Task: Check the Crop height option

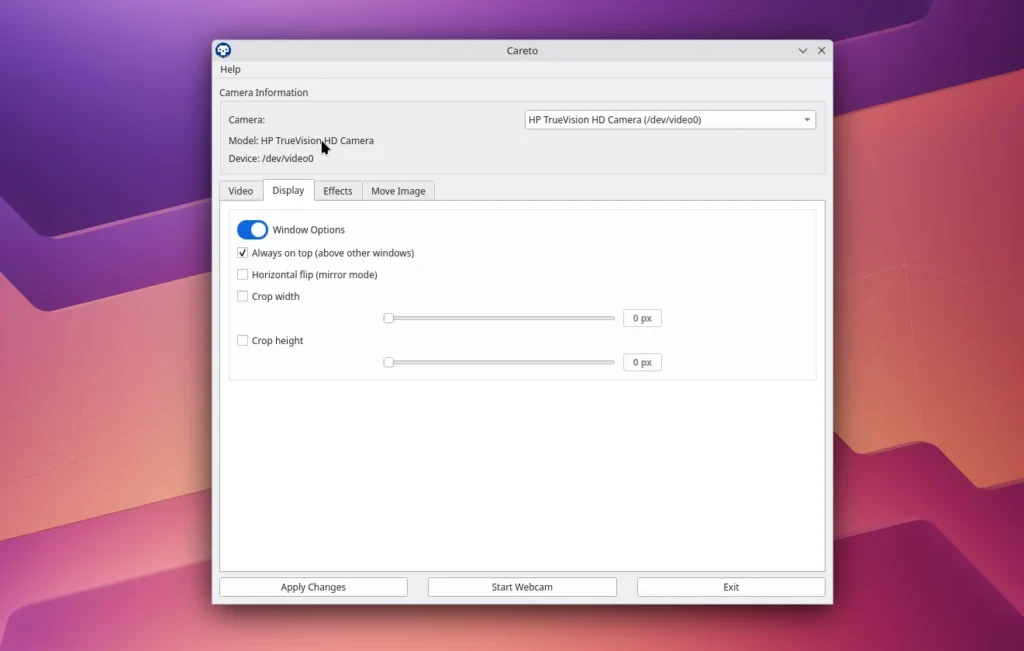Action: [243, 341]
